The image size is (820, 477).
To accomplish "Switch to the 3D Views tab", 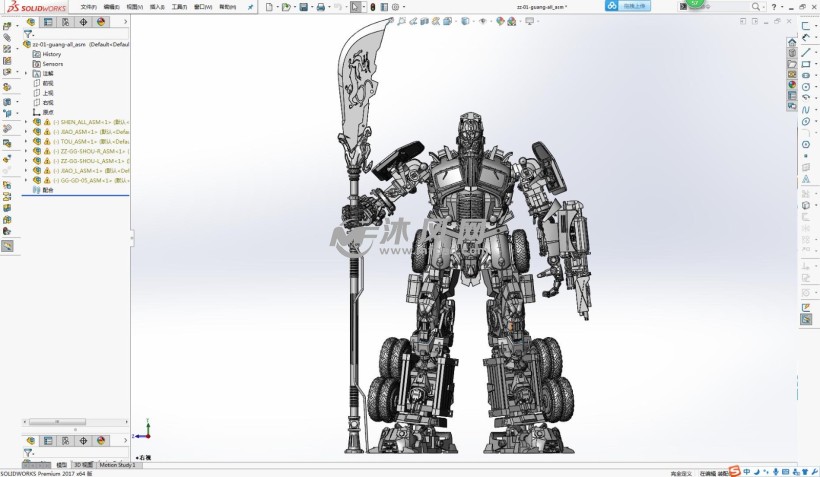I will (83, 464).
